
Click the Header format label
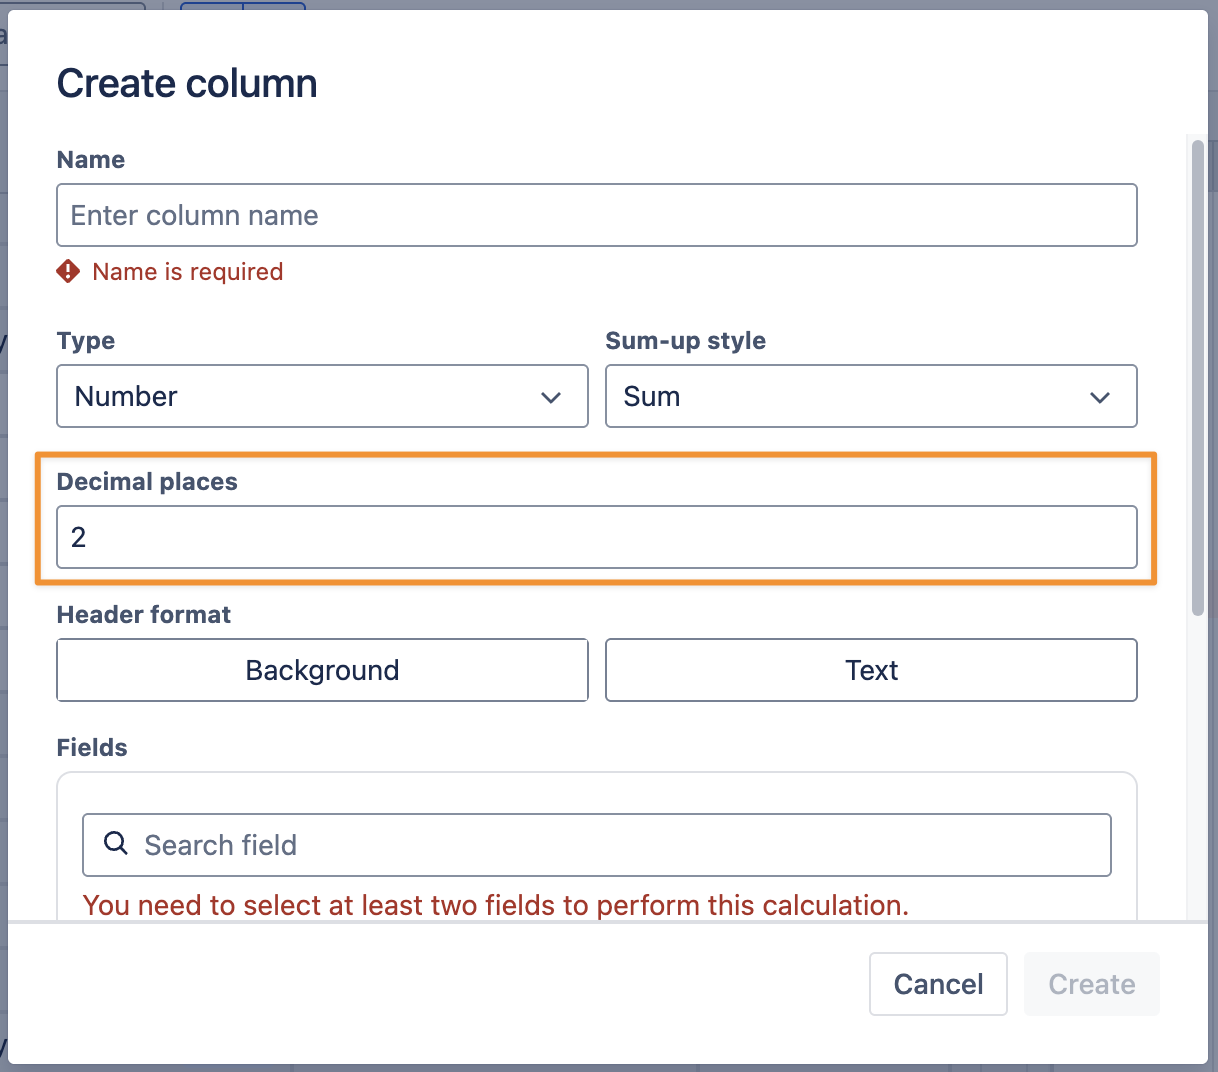click(x=143, y=615)
